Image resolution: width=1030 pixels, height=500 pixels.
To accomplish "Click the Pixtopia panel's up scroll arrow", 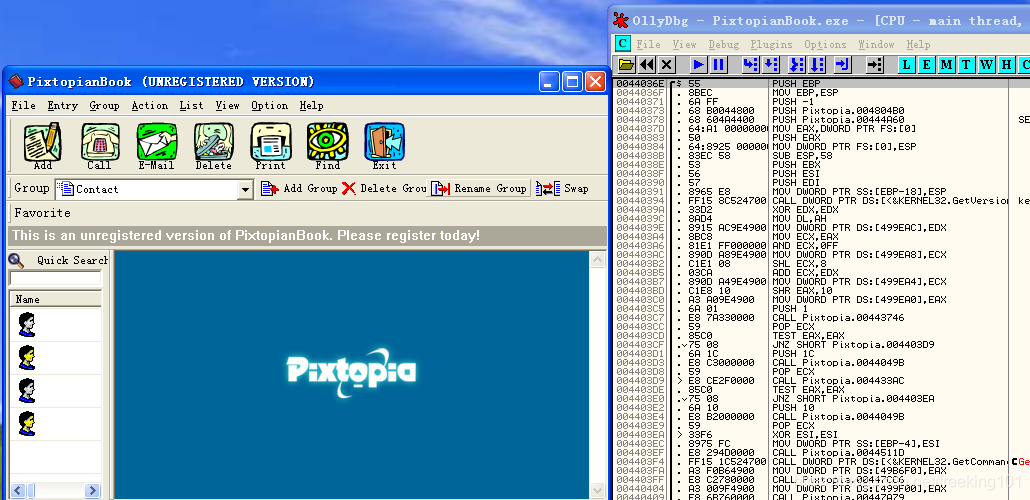I will [597, 260].
